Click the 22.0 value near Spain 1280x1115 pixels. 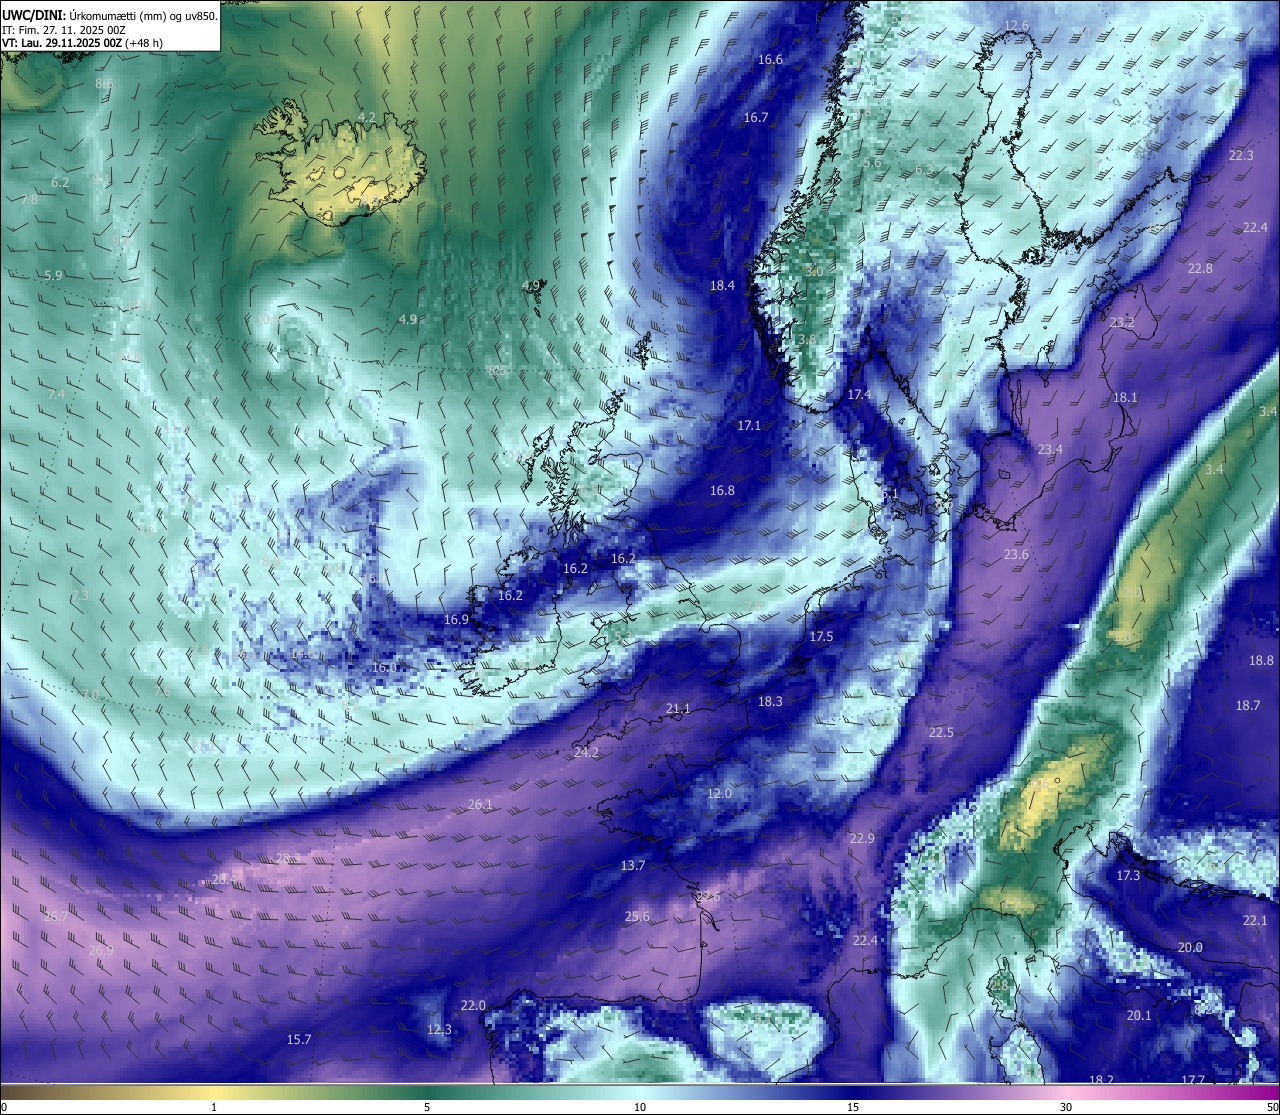tap(473, 1006)
